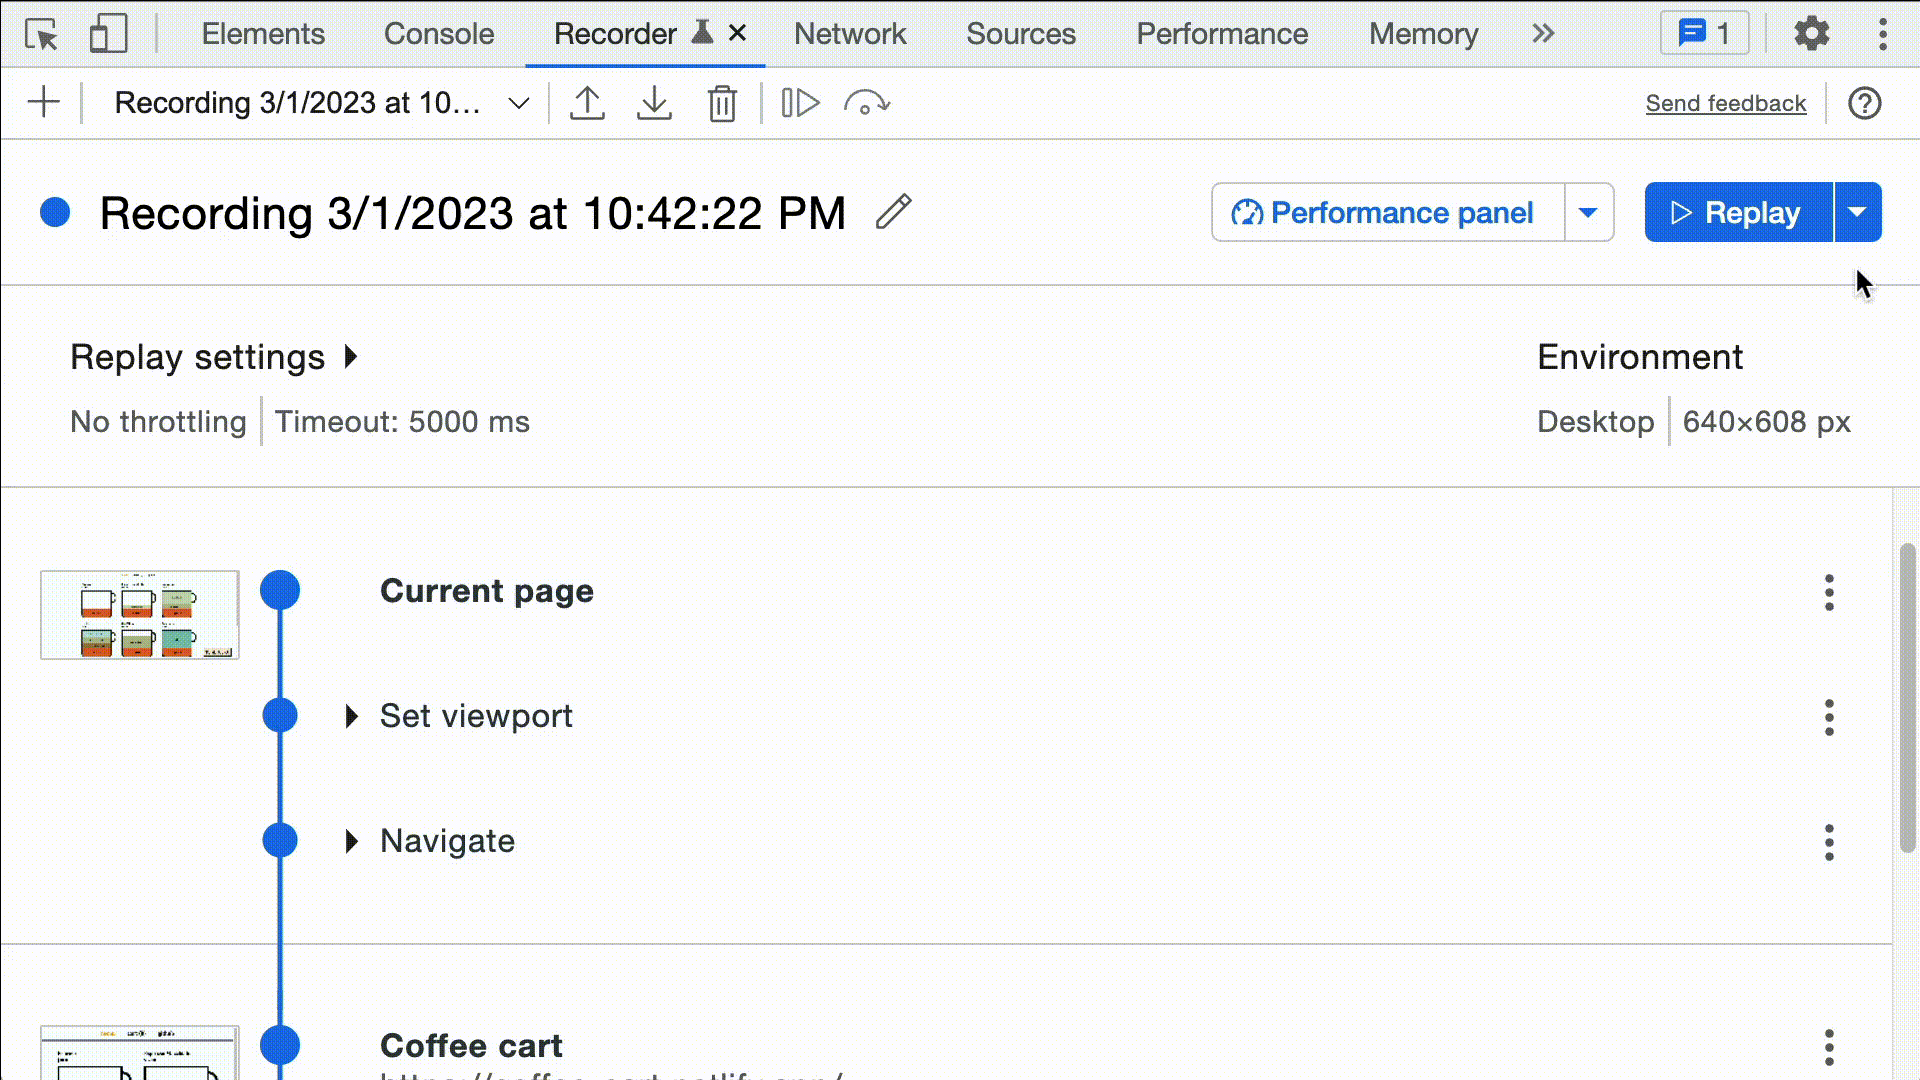Image resolution: width=1920 pixels, height=1080 pixels.
Task: Click the Delete recording icon
Action: [721, 103]
